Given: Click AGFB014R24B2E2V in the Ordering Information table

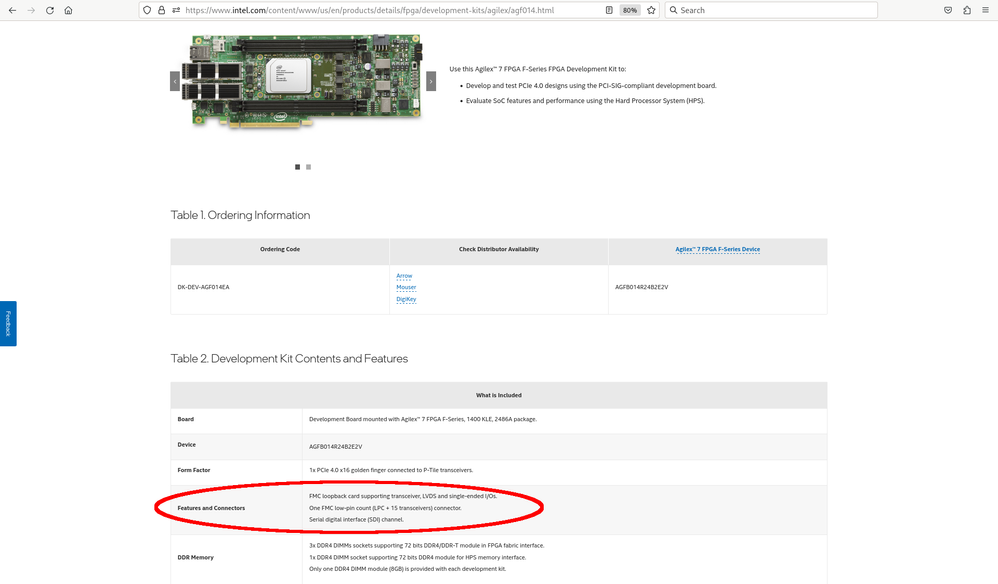Looking at the screenshot, I should tap(642, 288).
